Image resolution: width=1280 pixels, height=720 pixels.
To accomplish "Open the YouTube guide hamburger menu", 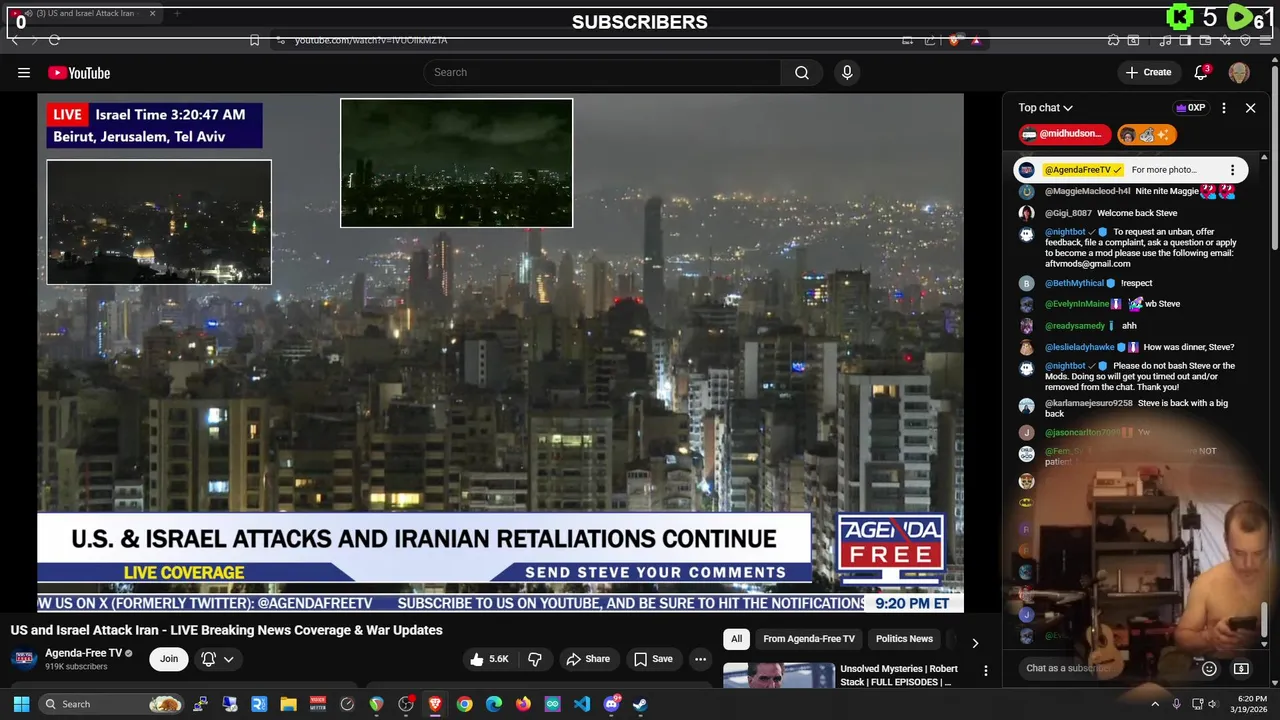I will click(23, 72).
